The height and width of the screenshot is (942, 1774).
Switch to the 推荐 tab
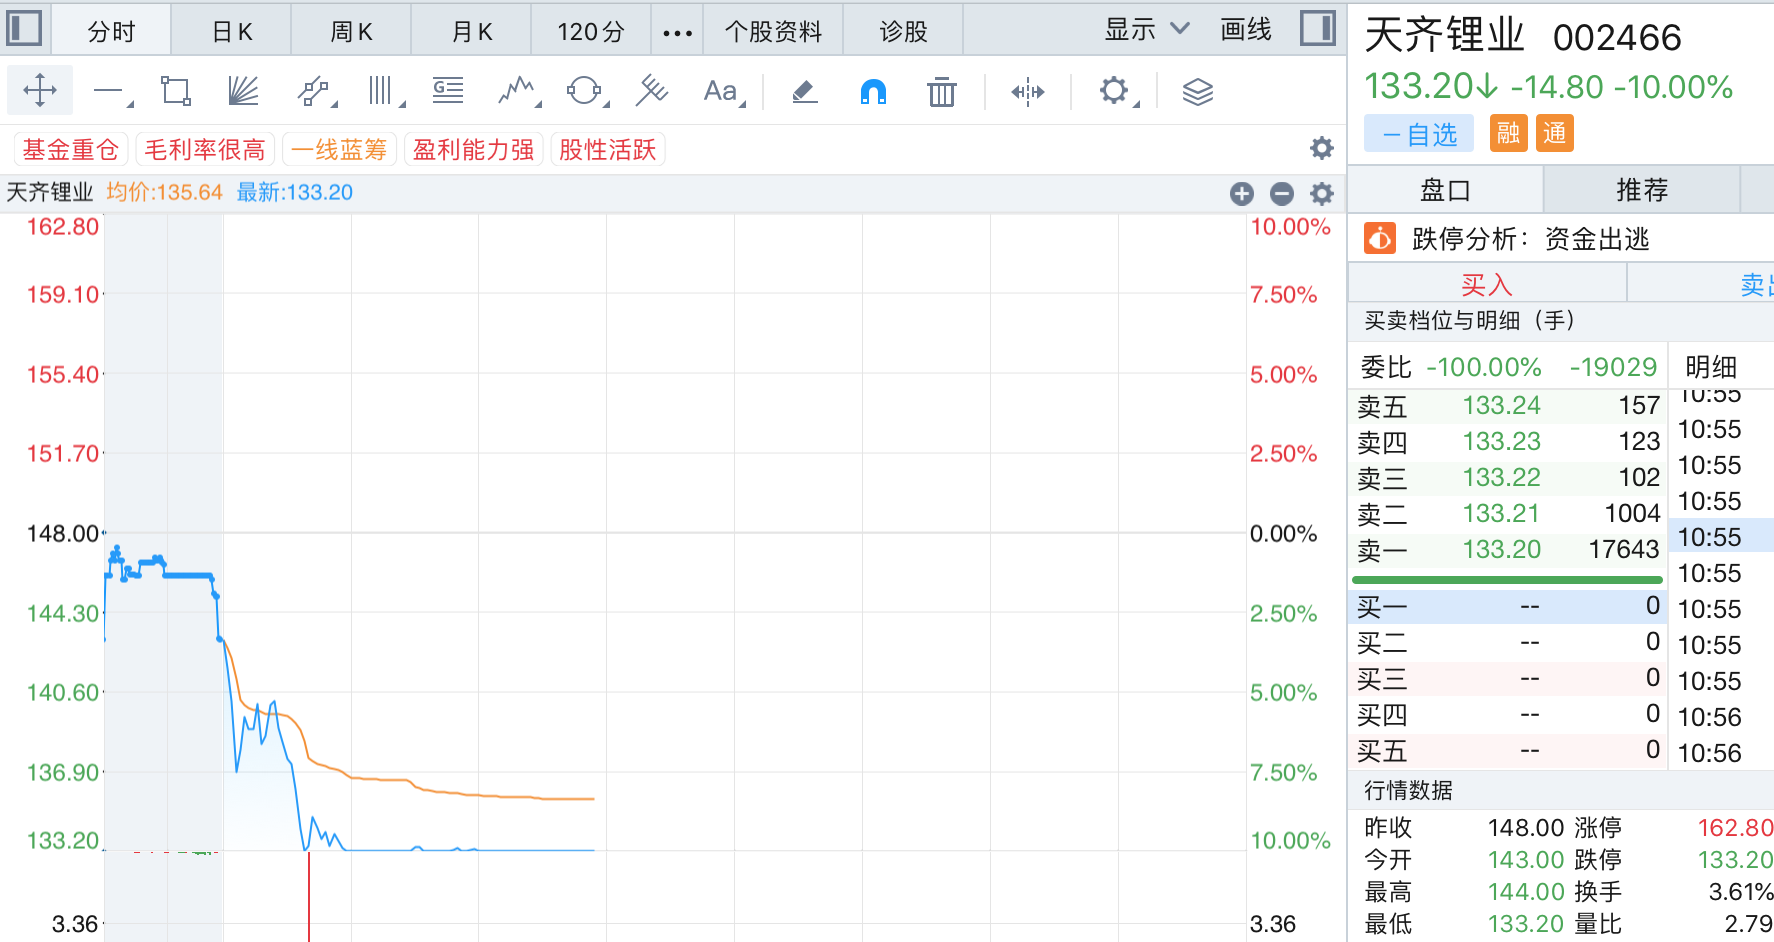[1642, 190]
